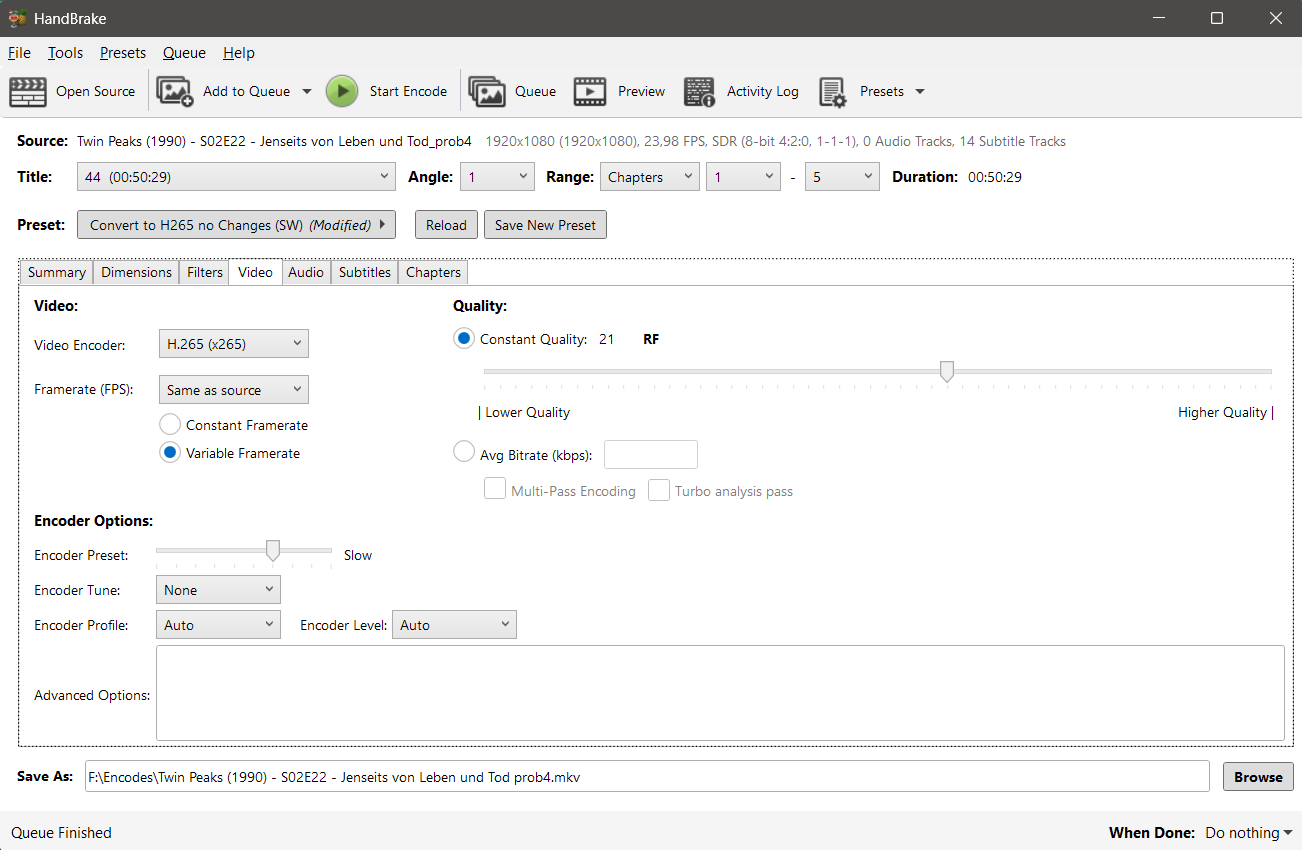Screen dimensions: 1302x850
Task: Open the Queue via its stacked-images icon
Action: [x=487, y=91]
